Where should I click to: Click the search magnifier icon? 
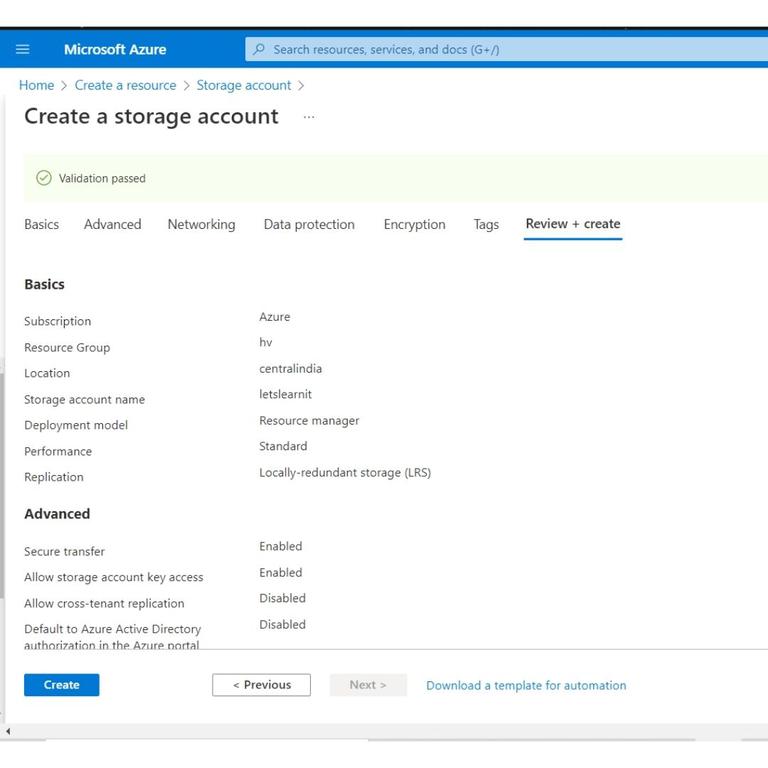tap(260, 49)
